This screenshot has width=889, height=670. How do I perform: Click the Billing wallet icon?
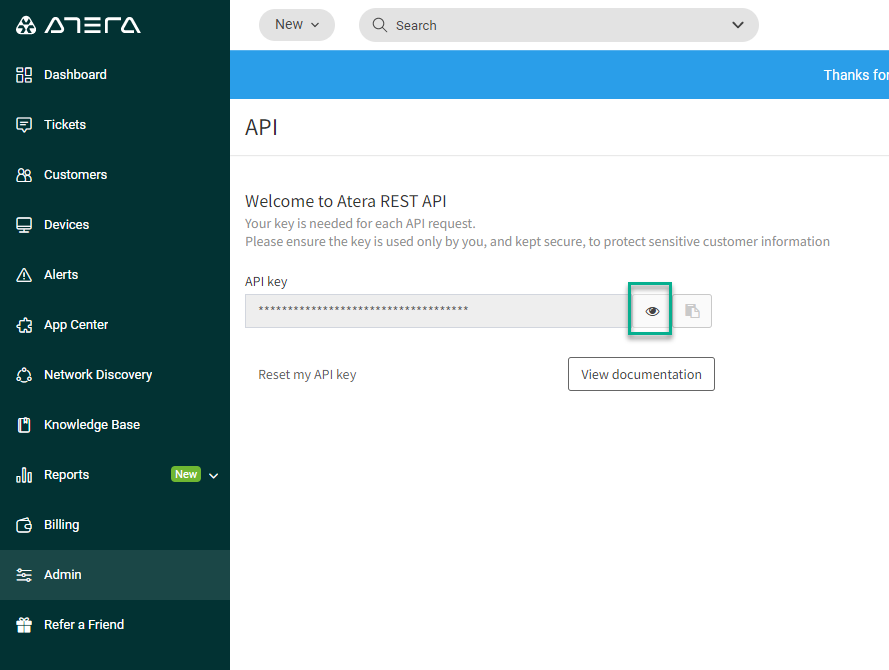click(24, 525)
